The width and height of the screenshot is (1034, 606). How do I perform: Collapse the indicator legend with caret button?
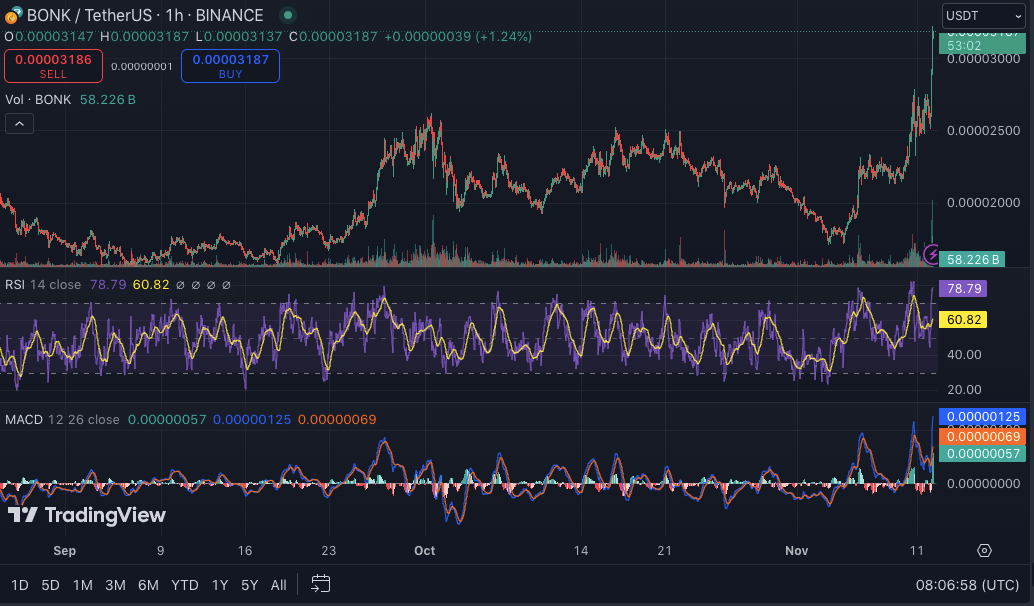coord(19,124)
